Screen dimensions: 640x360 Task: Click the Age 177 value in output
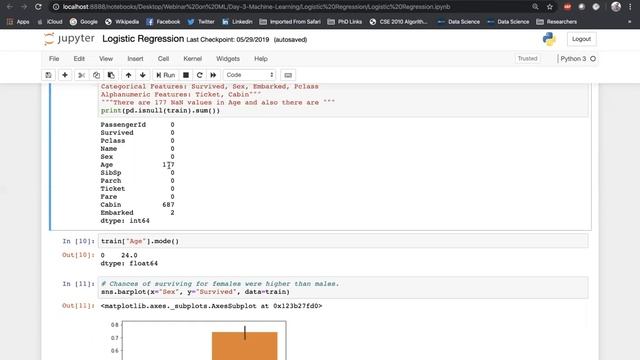point(168,165)
